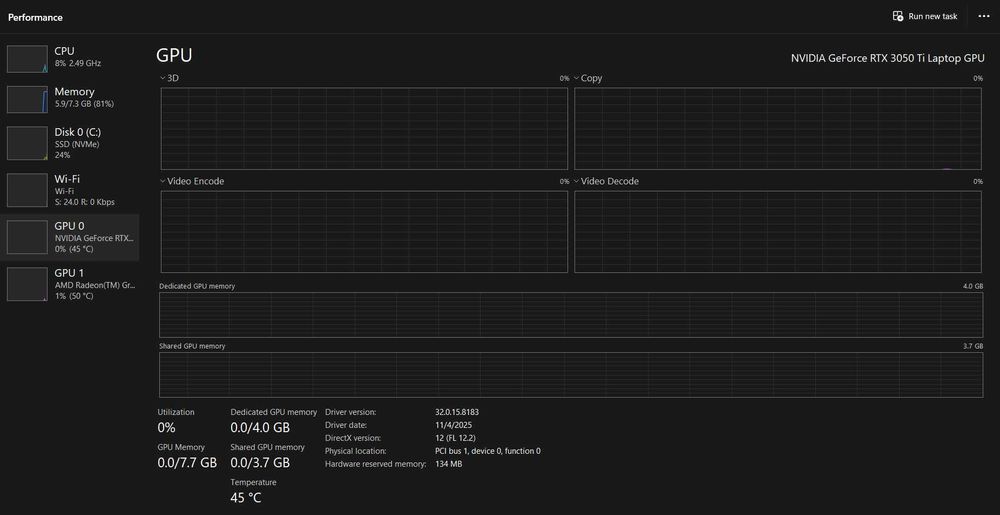
Task: Click driver version 32.0.15.8183
Action: (x=457, y=412)
